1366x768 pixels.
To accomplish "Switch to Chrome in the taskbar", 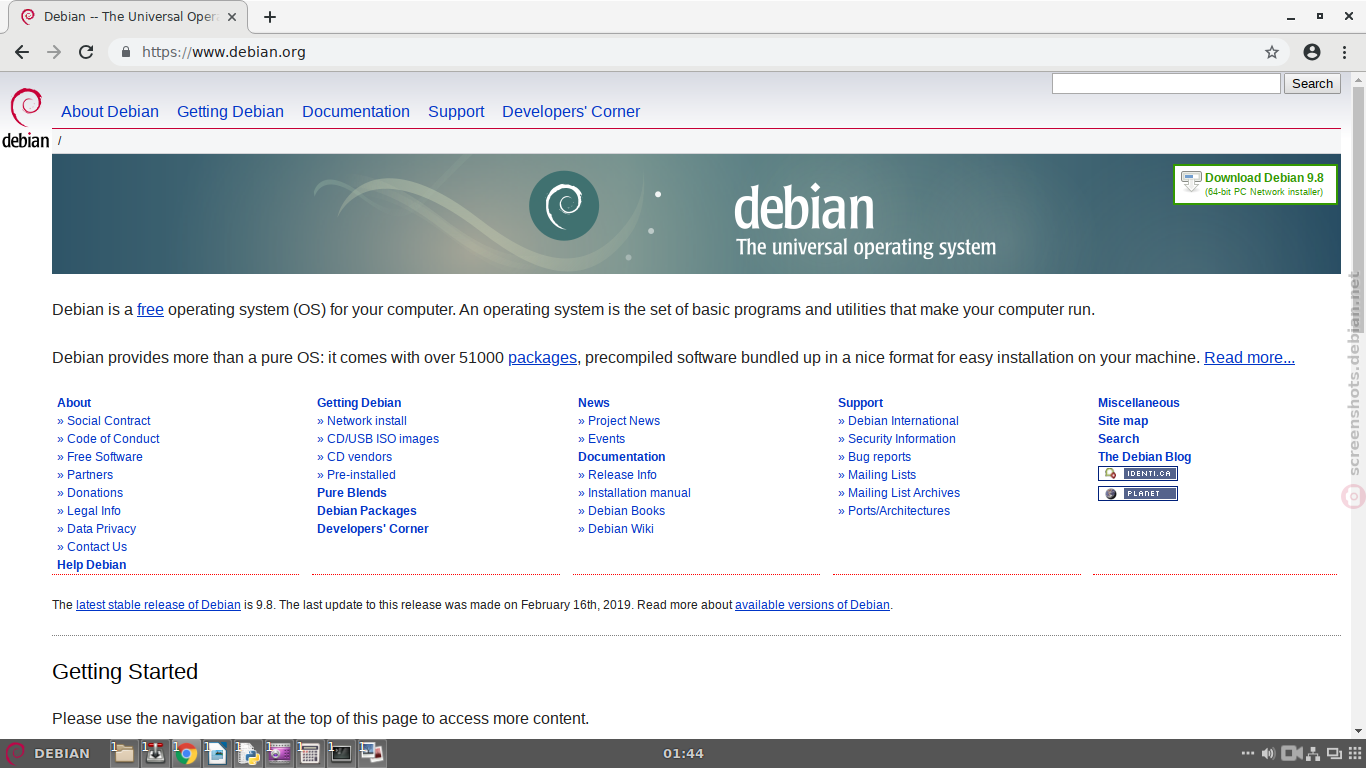I will (x=185, y=754).
